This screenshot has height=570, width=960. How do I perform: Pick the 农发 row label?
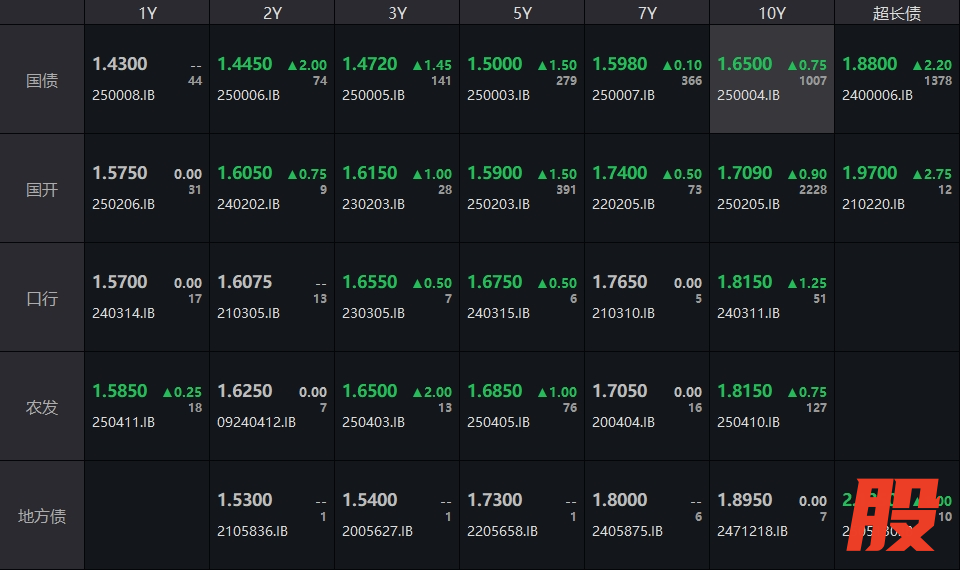point(42,407)
